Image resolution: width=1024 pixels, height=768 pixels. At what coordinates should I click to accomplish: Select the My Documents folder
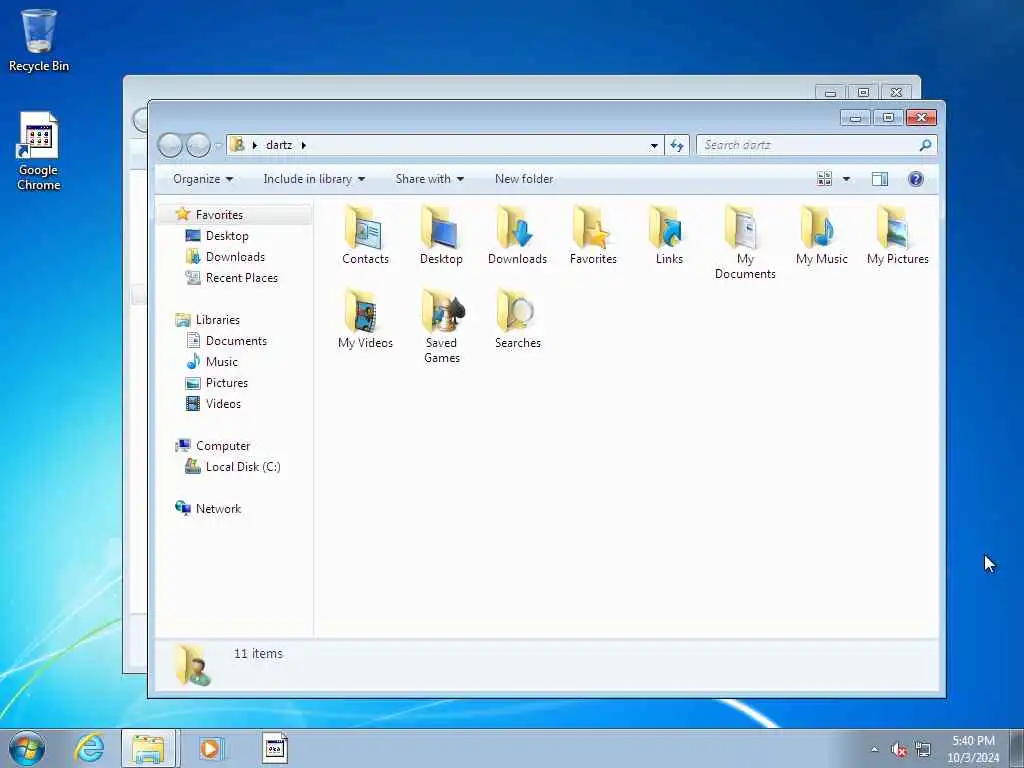click(x=745, y=242)
